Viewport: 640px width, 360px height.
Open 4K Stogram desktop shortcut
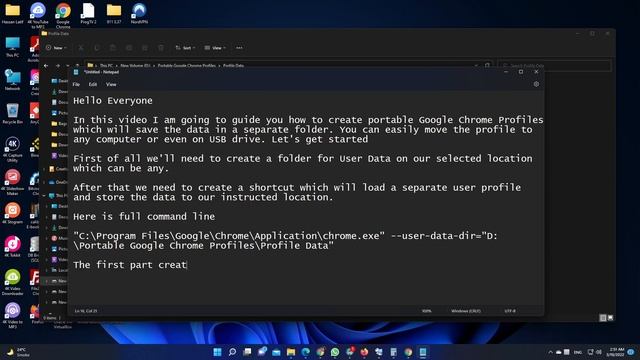pos(13,213)
